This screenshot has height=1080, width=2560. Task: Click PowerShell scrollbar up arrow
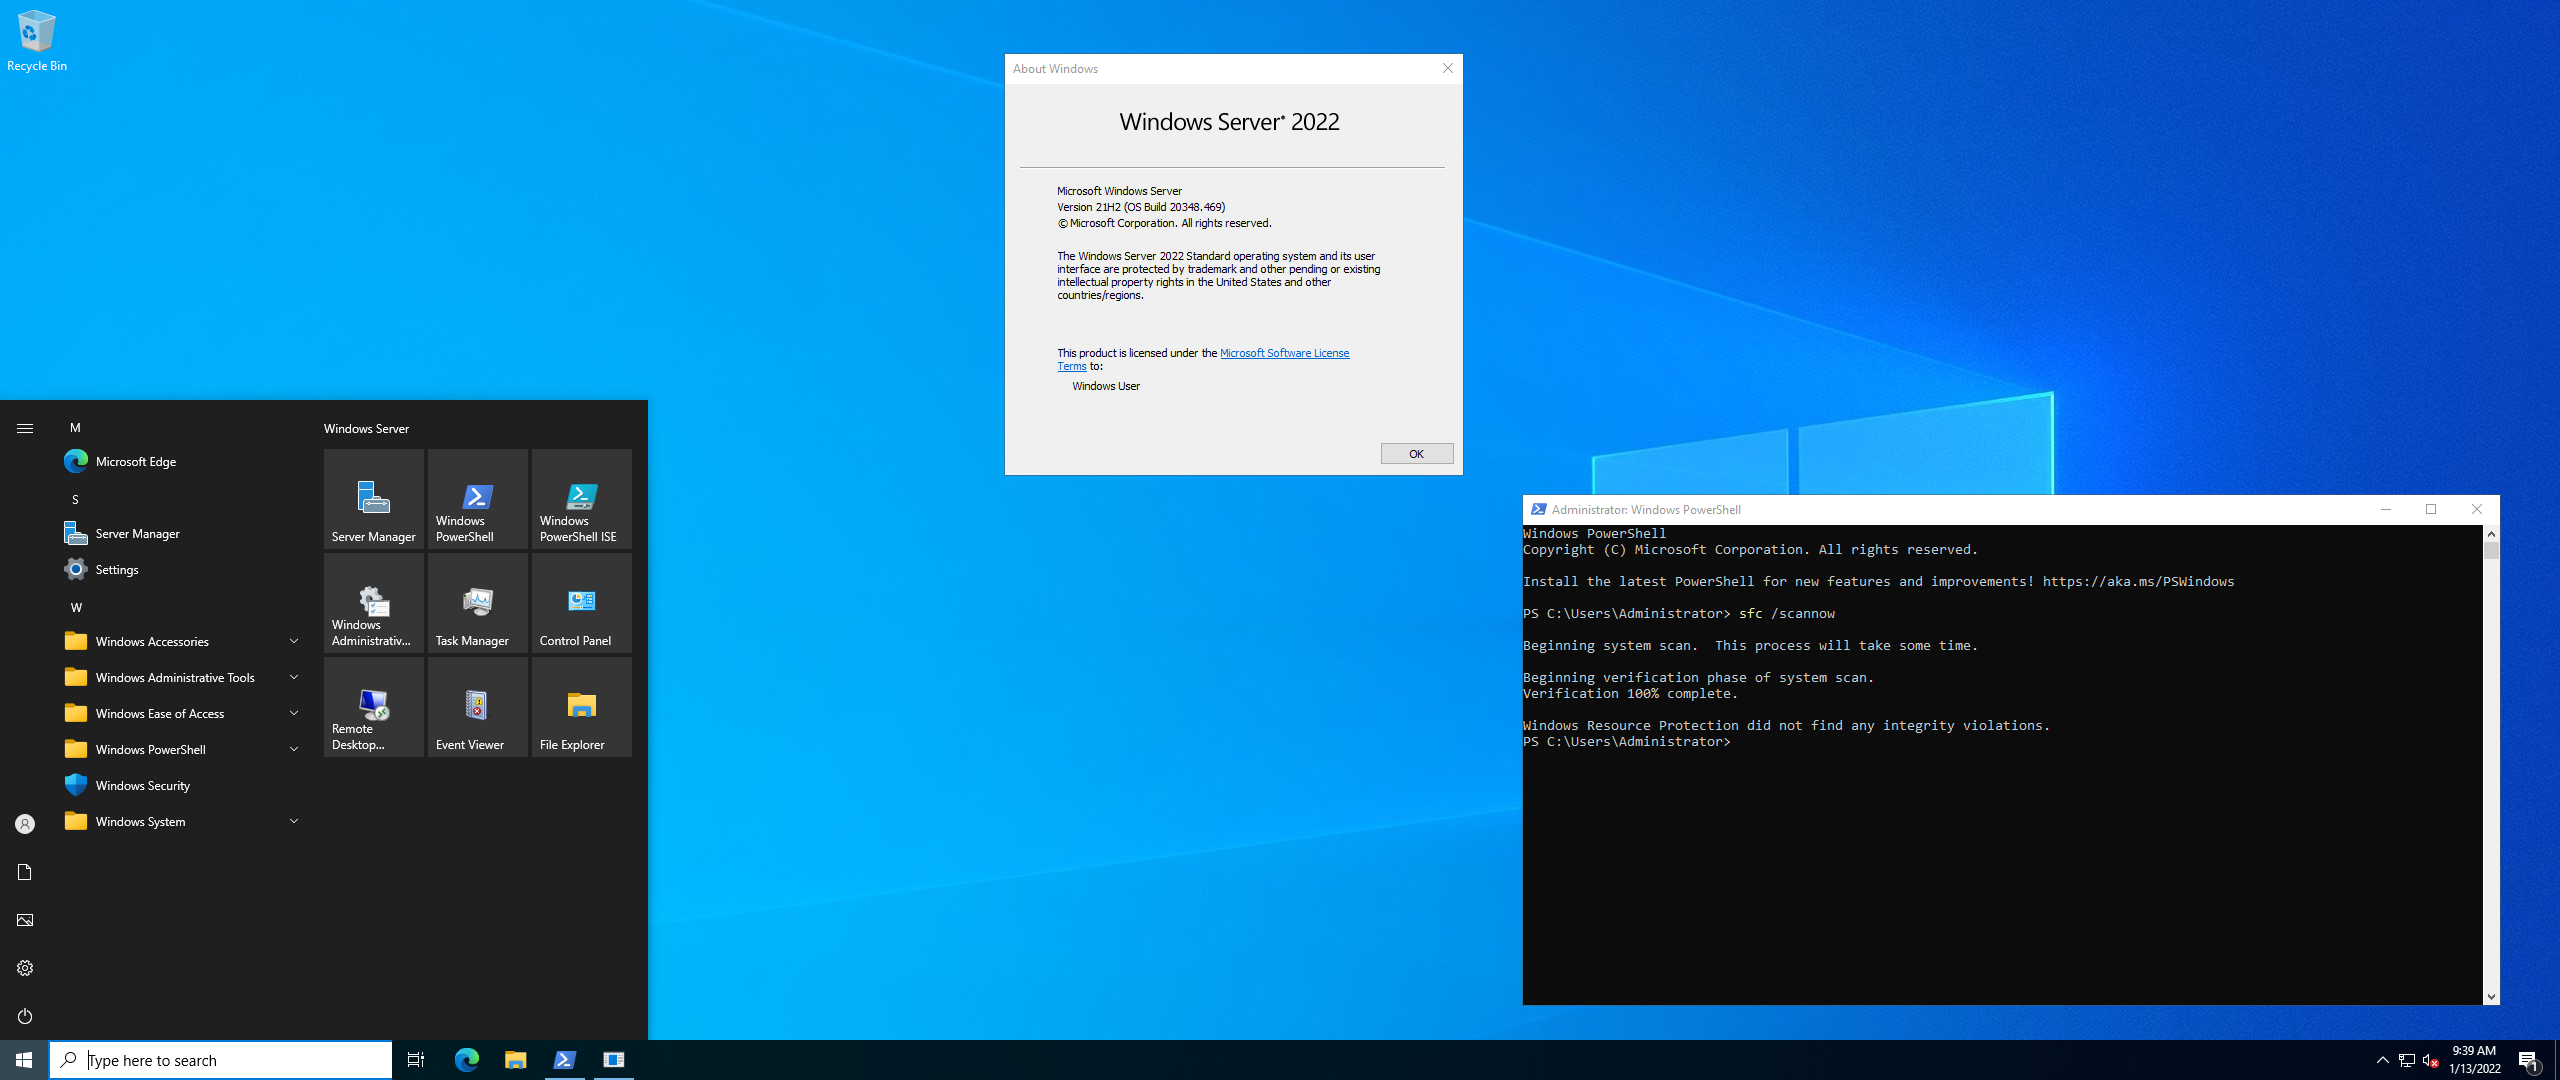2491,534
